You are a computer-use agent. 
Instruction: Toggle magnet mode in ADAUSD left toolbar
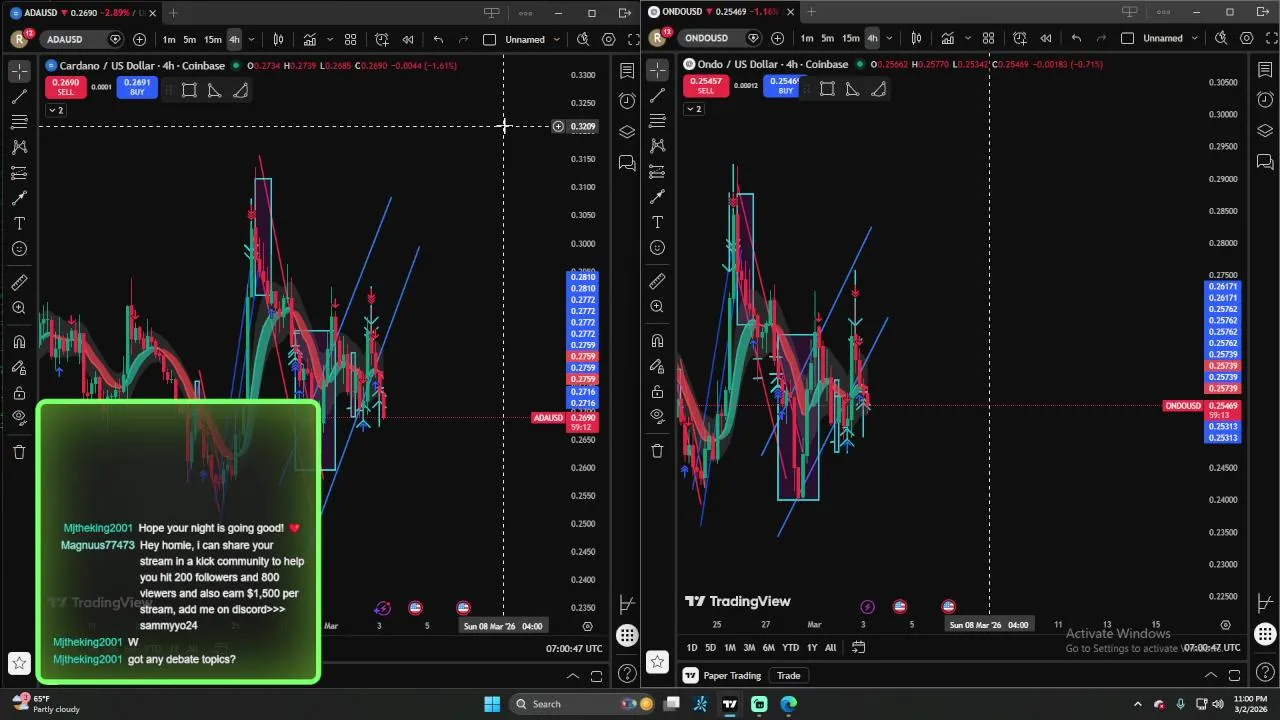click(x=19, y=342)
